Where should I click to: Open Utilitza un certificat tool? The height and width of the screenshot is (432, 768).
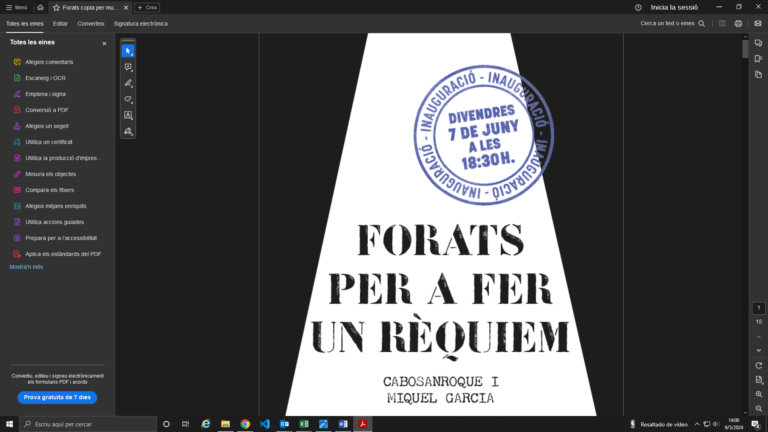click(x=48, y=142)
